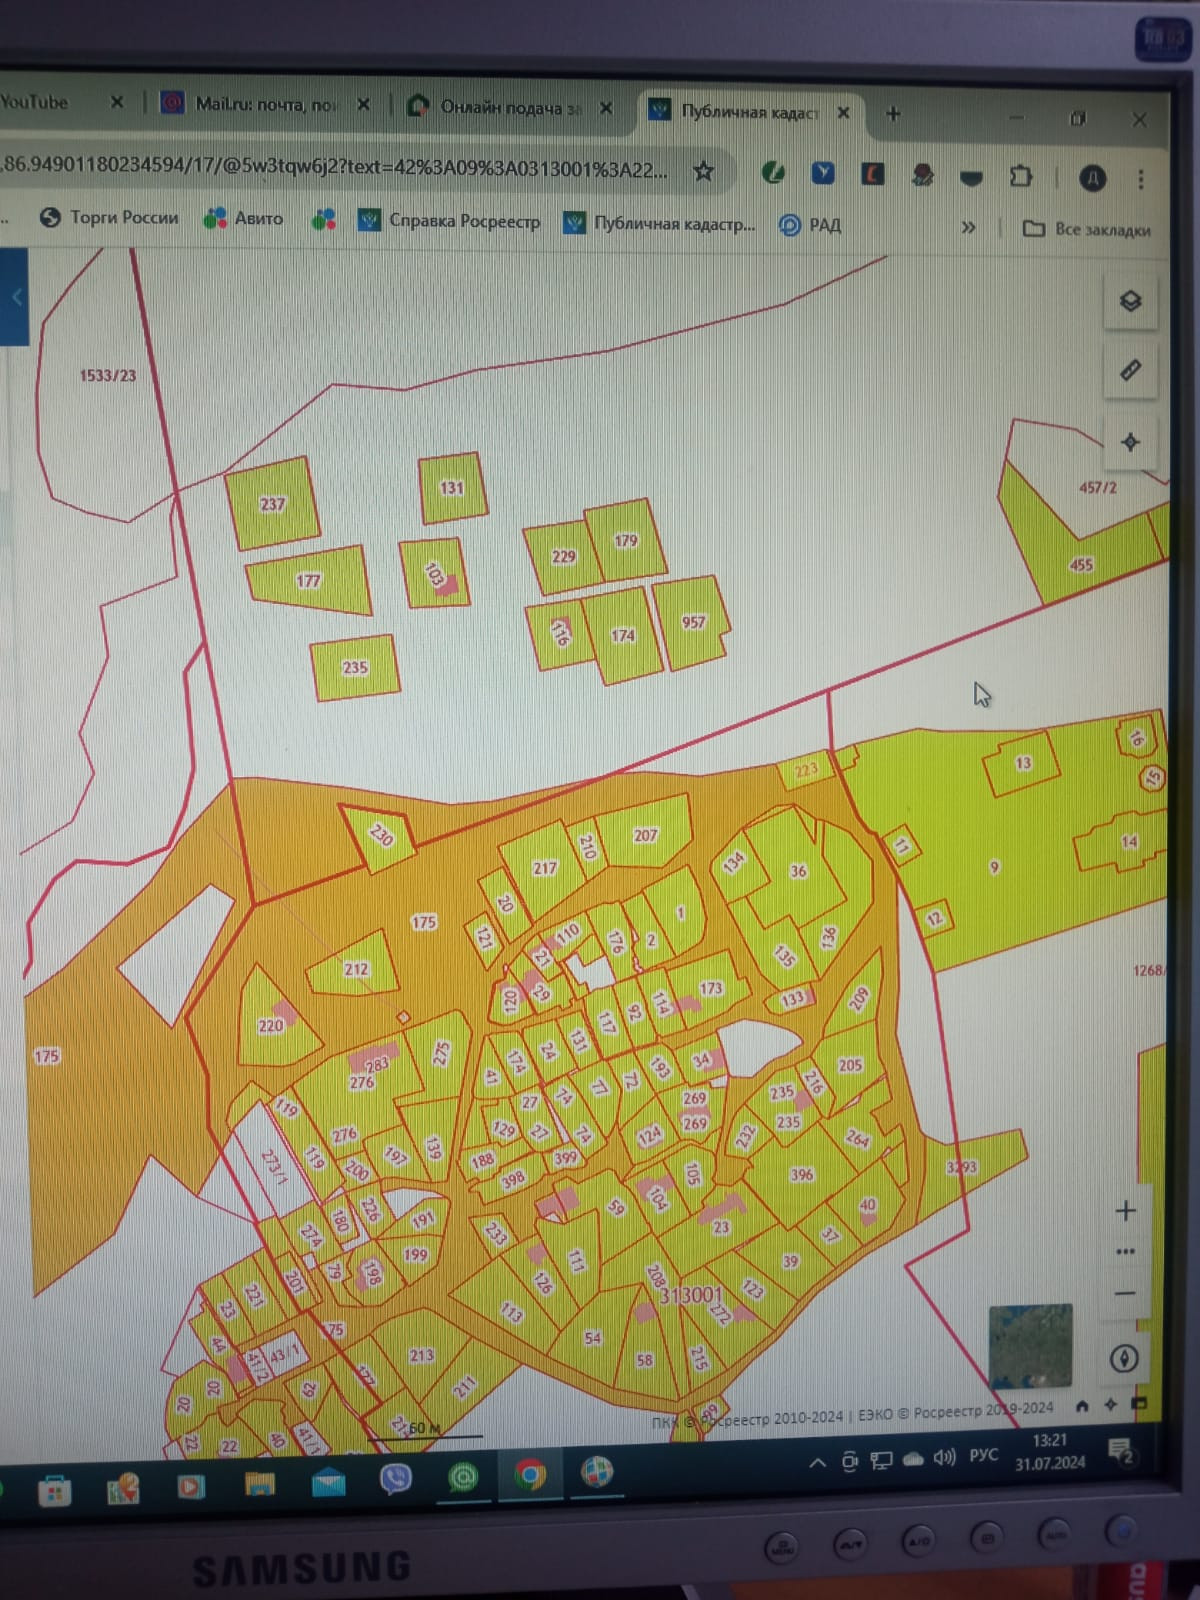Click parcel 235 in the upper field

pos(355,668)
